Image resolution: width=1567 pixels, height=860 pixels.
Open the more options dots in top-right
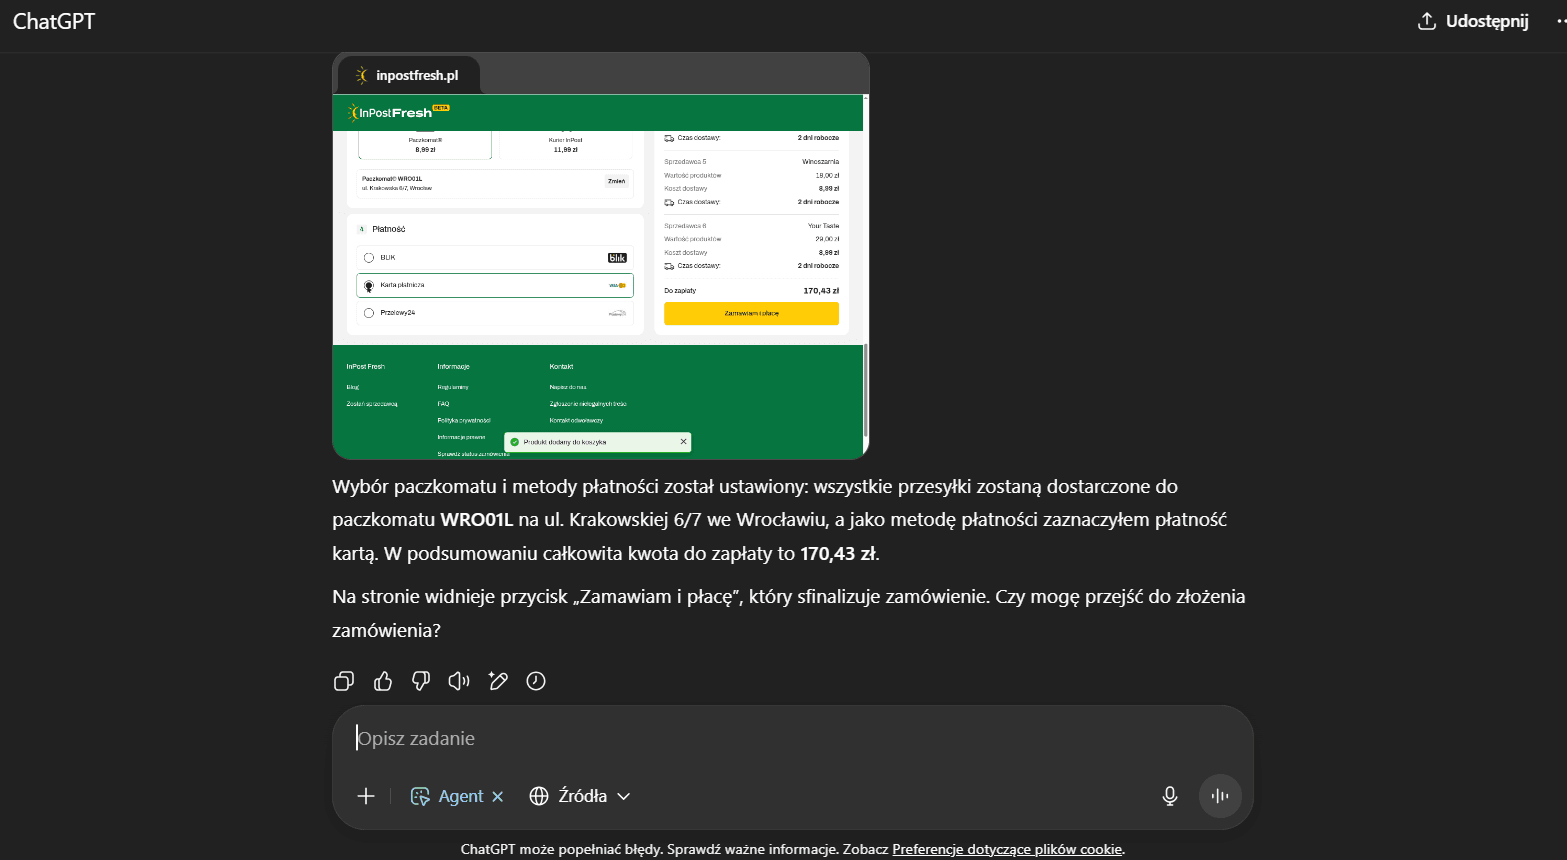1561,21
